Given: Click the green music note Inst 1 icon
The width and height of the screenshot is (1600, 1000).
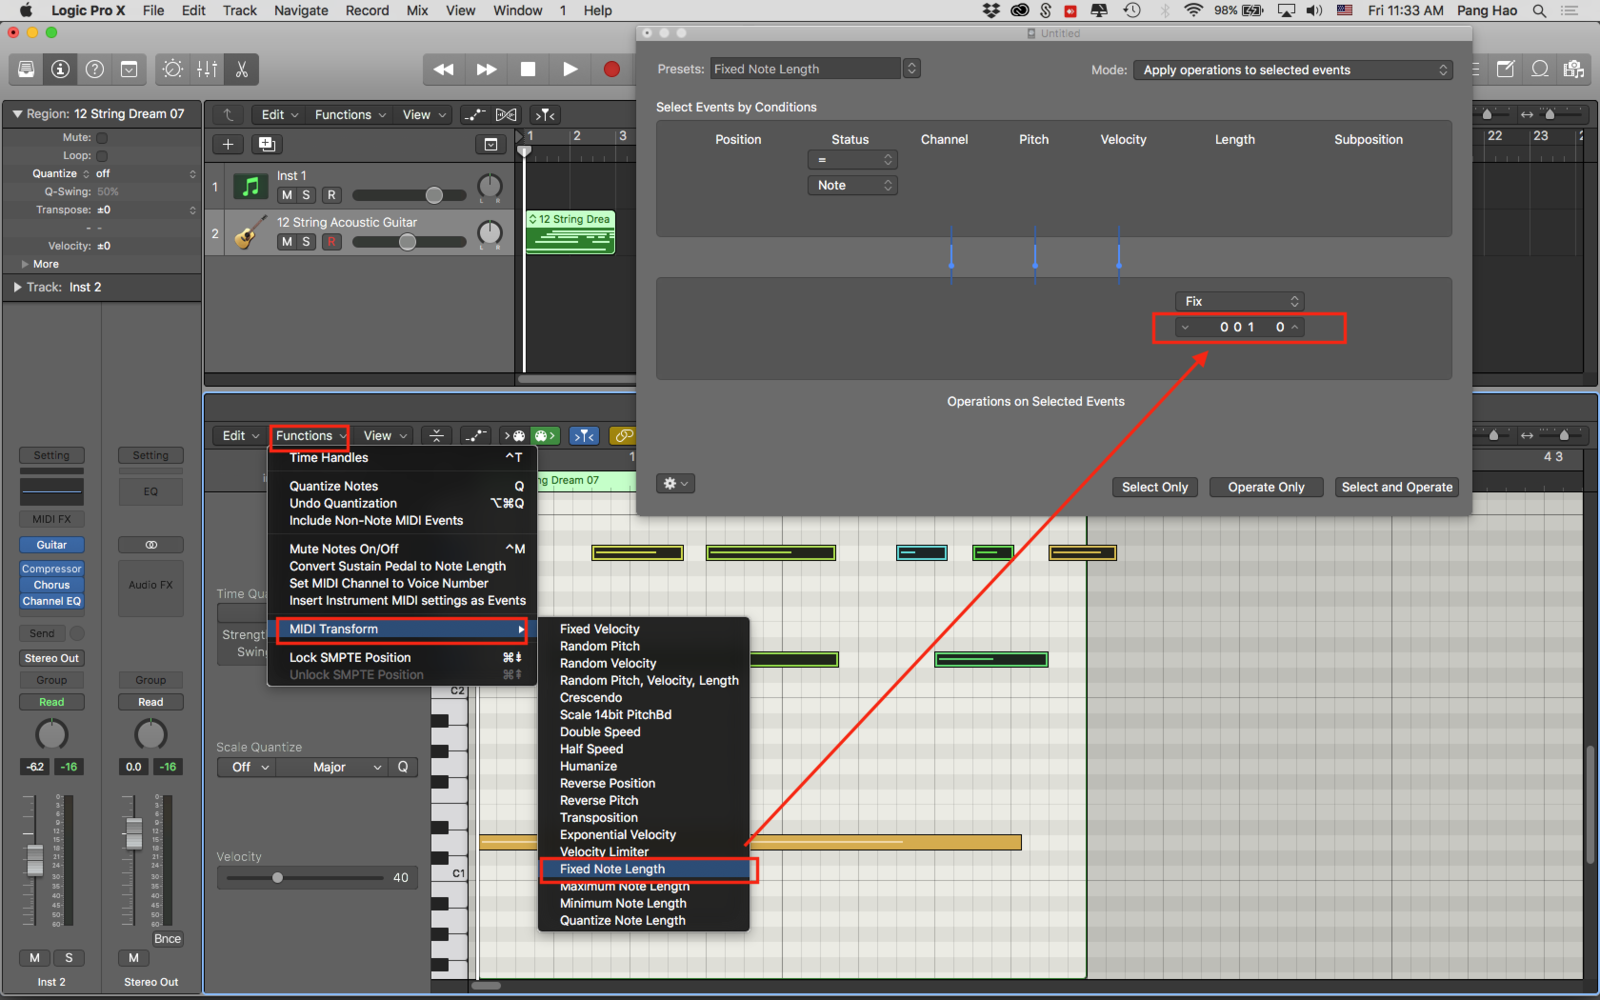Looking at the screenshot, I should (x=250, y=186).
